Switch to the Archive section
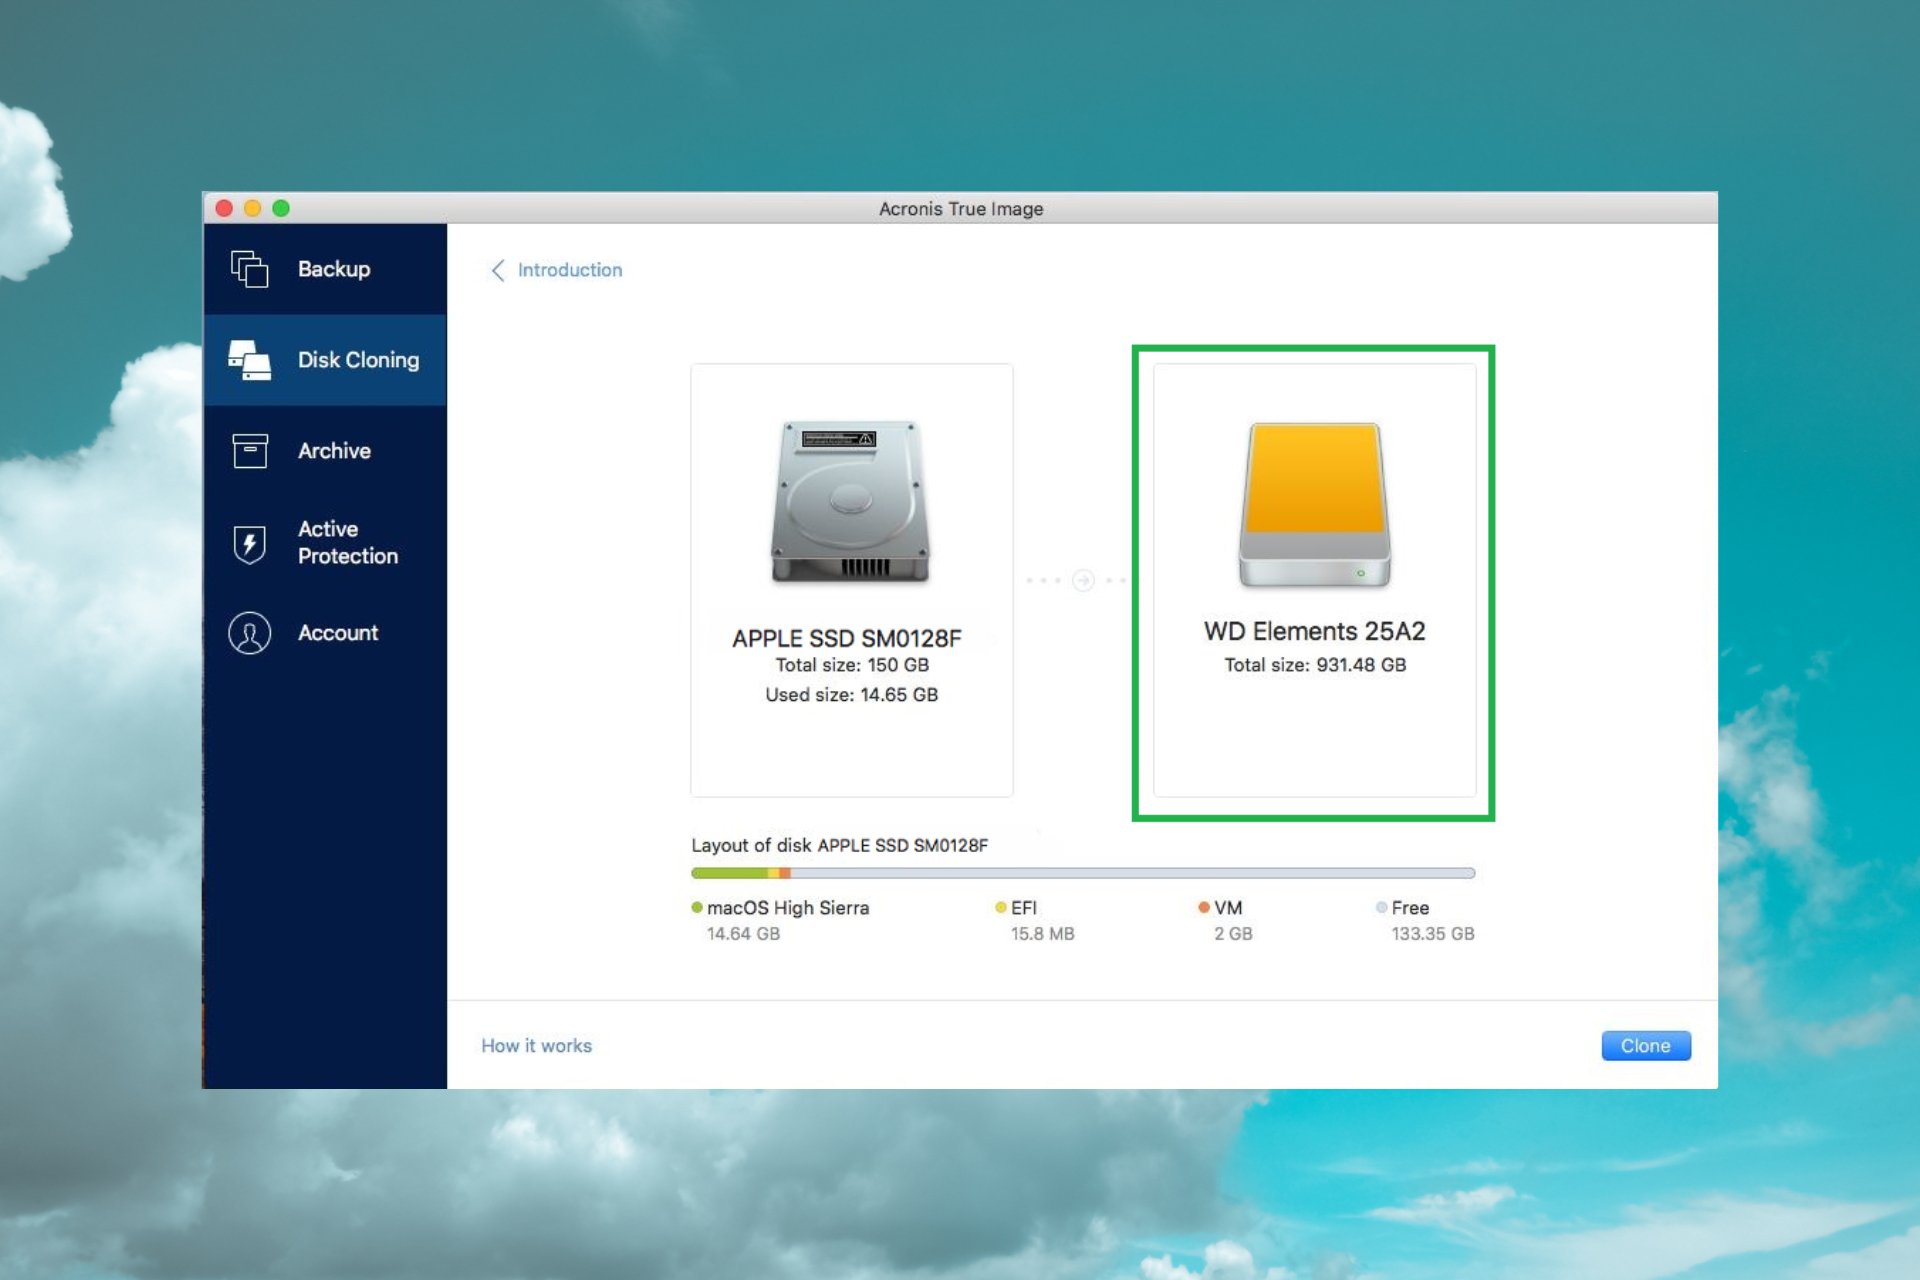This screenshot has width=1920, height=1280. click(325, 451)
